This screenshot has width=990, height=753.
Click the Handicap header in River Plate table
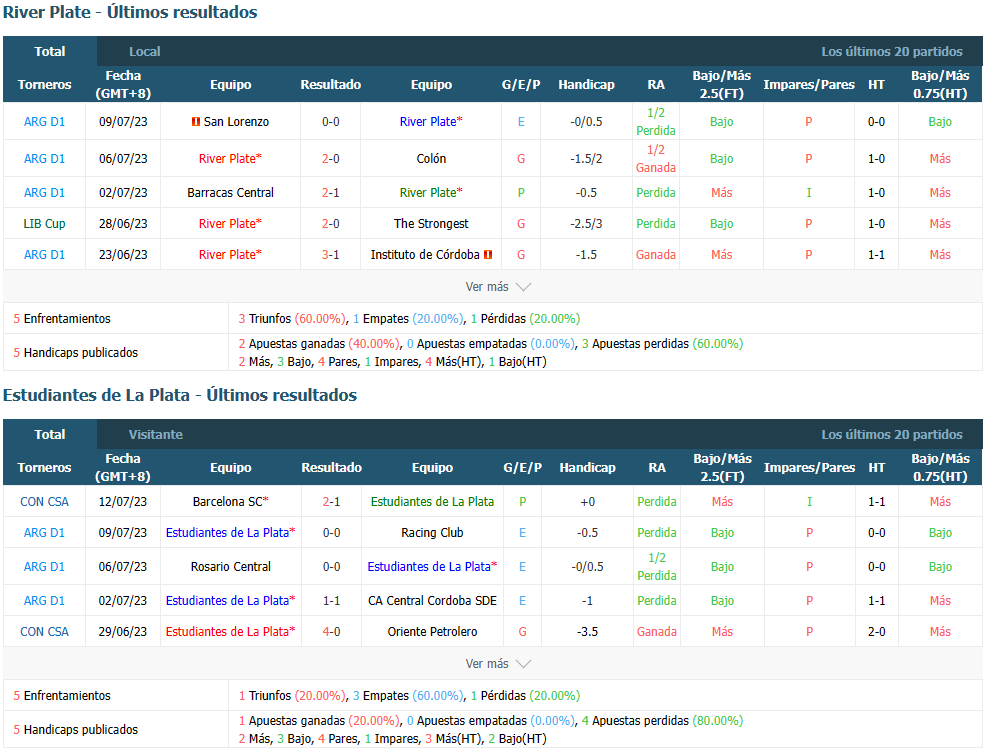point(587,85)
